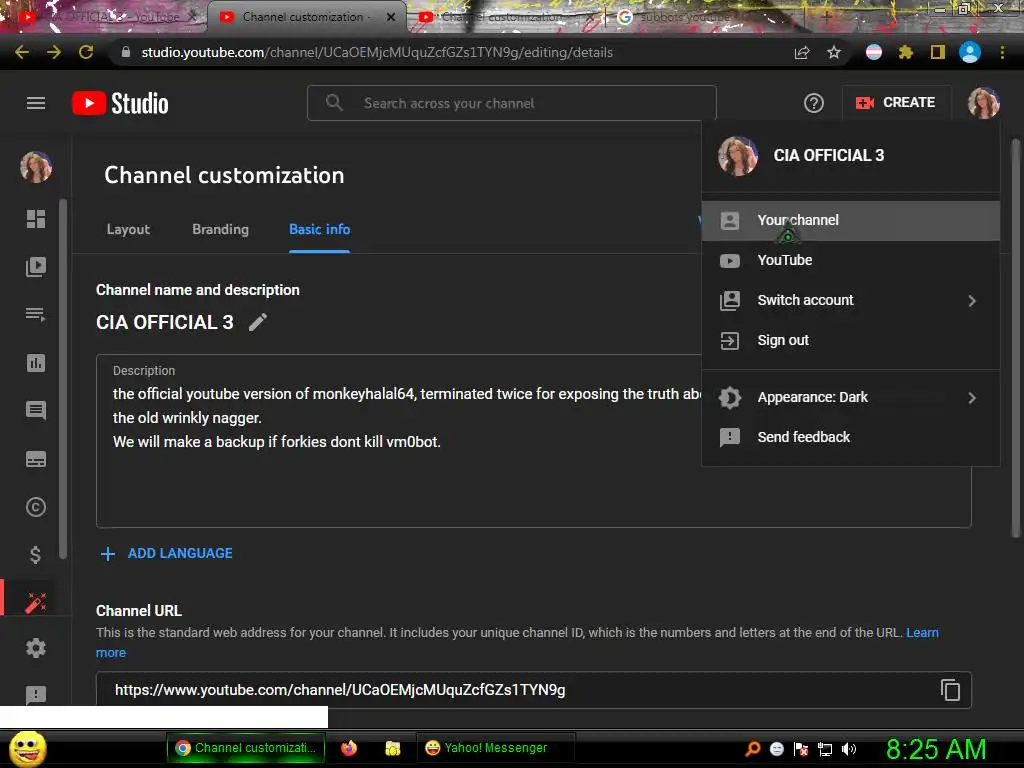Click the browser address bar URL
The image size is (1024, 768).
coord(377,52)
